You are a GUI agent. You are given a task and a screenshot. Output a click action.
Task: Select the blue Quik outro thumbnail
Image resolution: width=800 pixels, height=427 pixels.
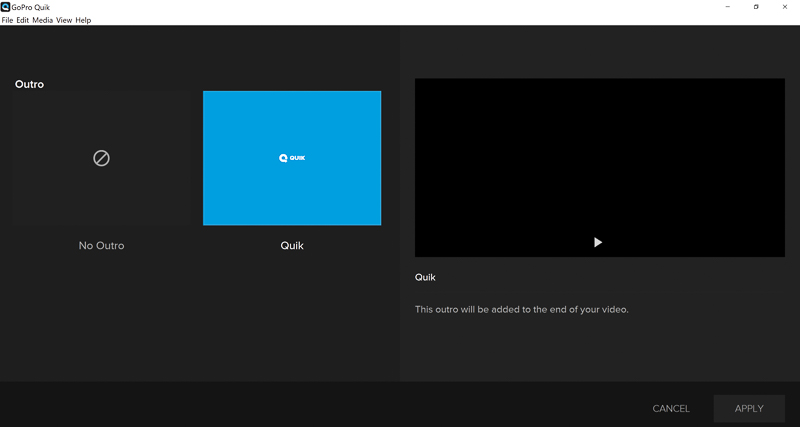click(x=292, y=158)
